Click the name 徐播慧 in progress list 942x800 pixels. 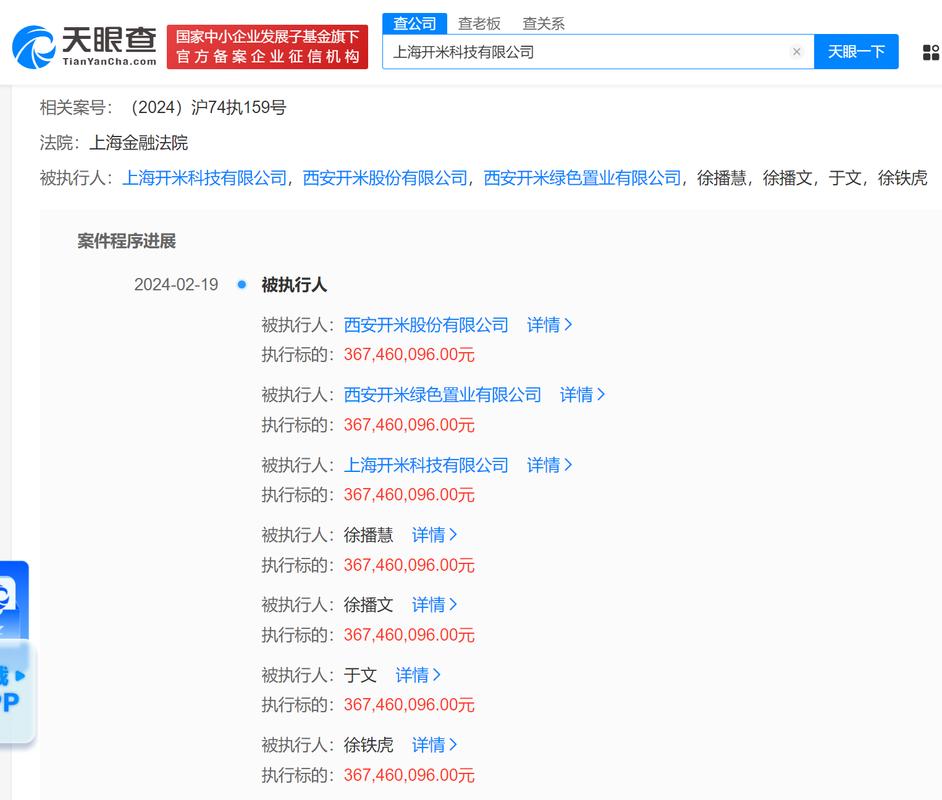368,535
